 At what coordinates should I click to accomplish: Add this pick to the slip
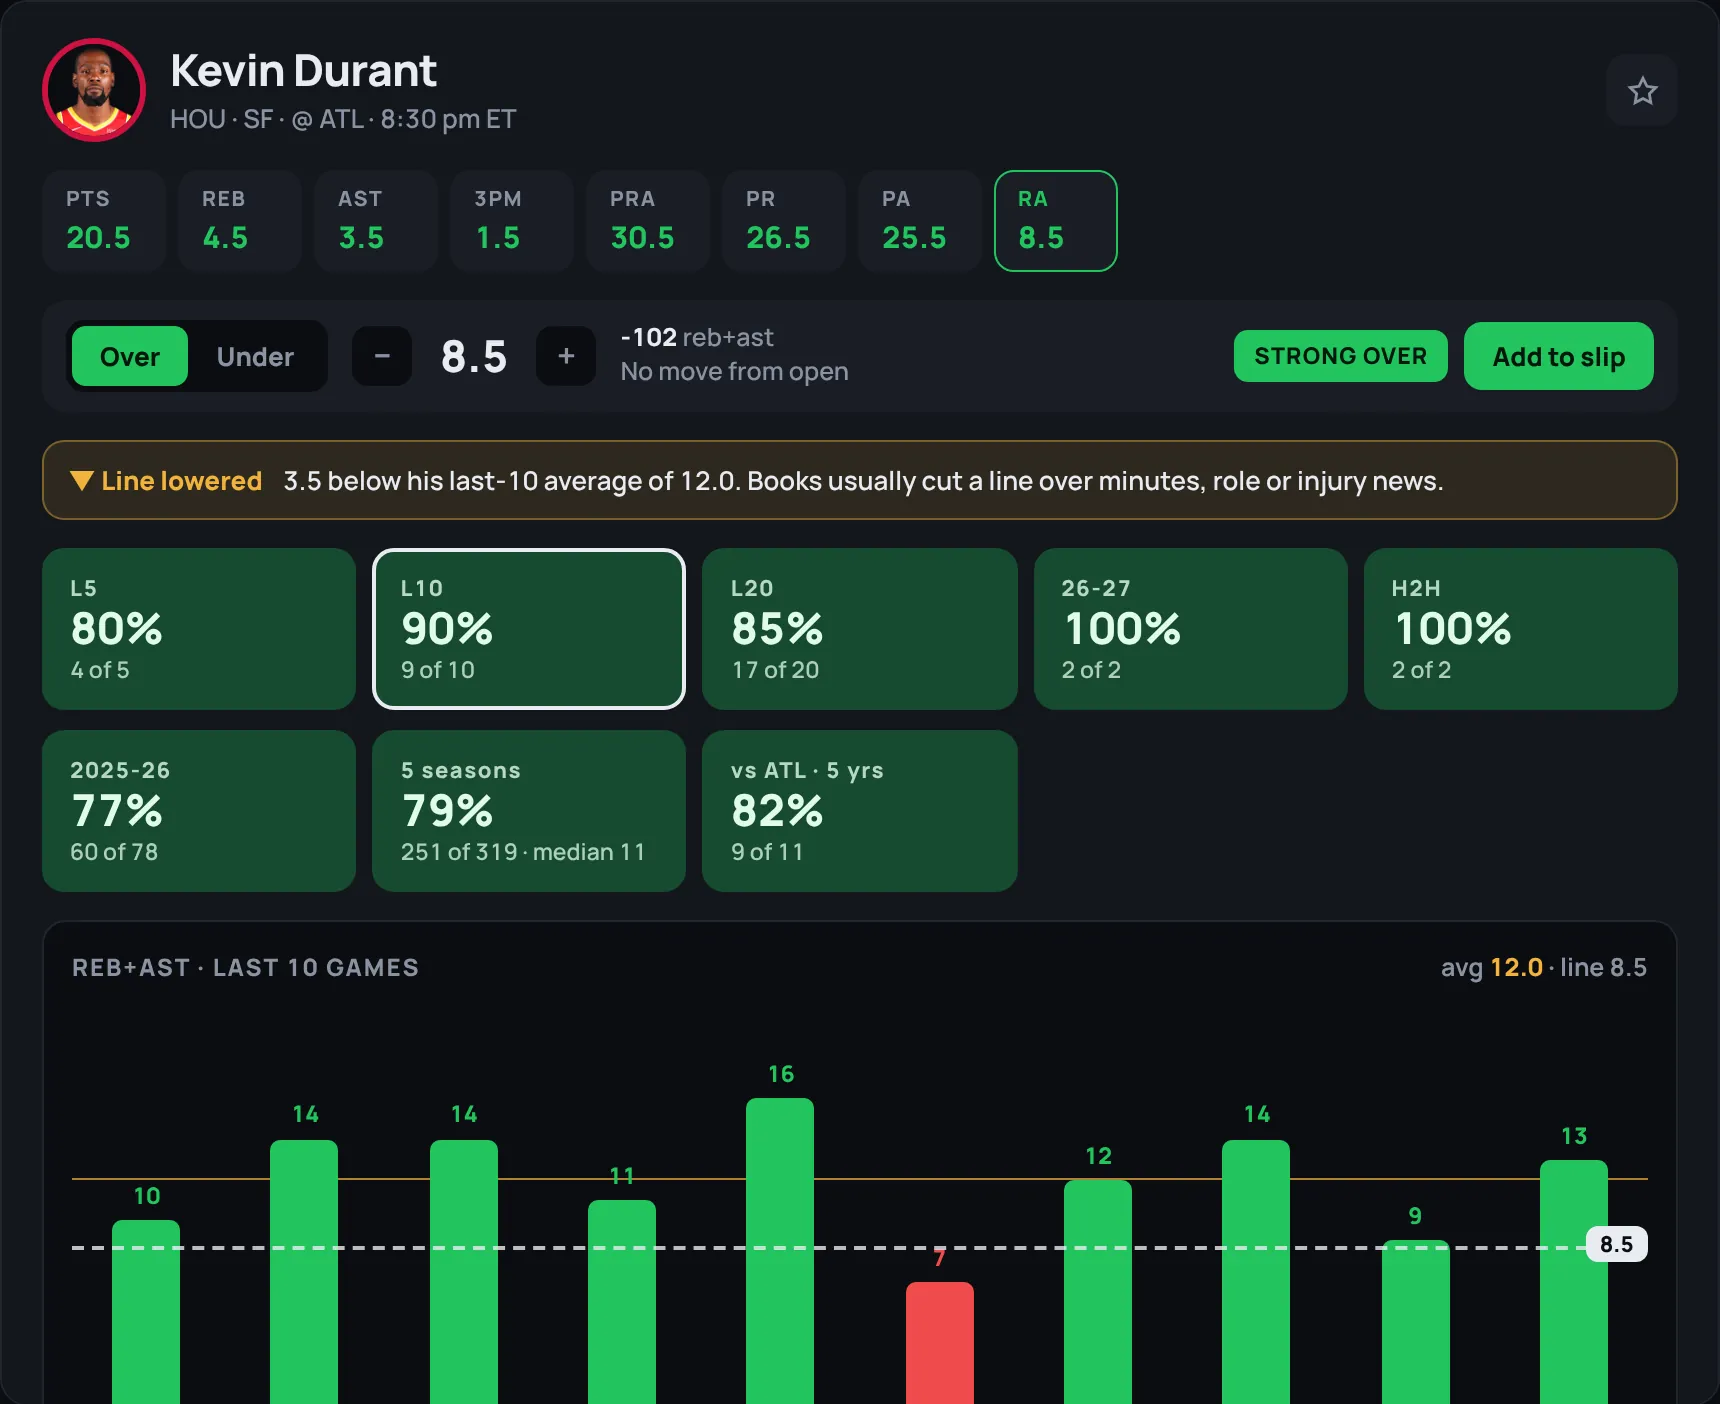pos(1558,356)
